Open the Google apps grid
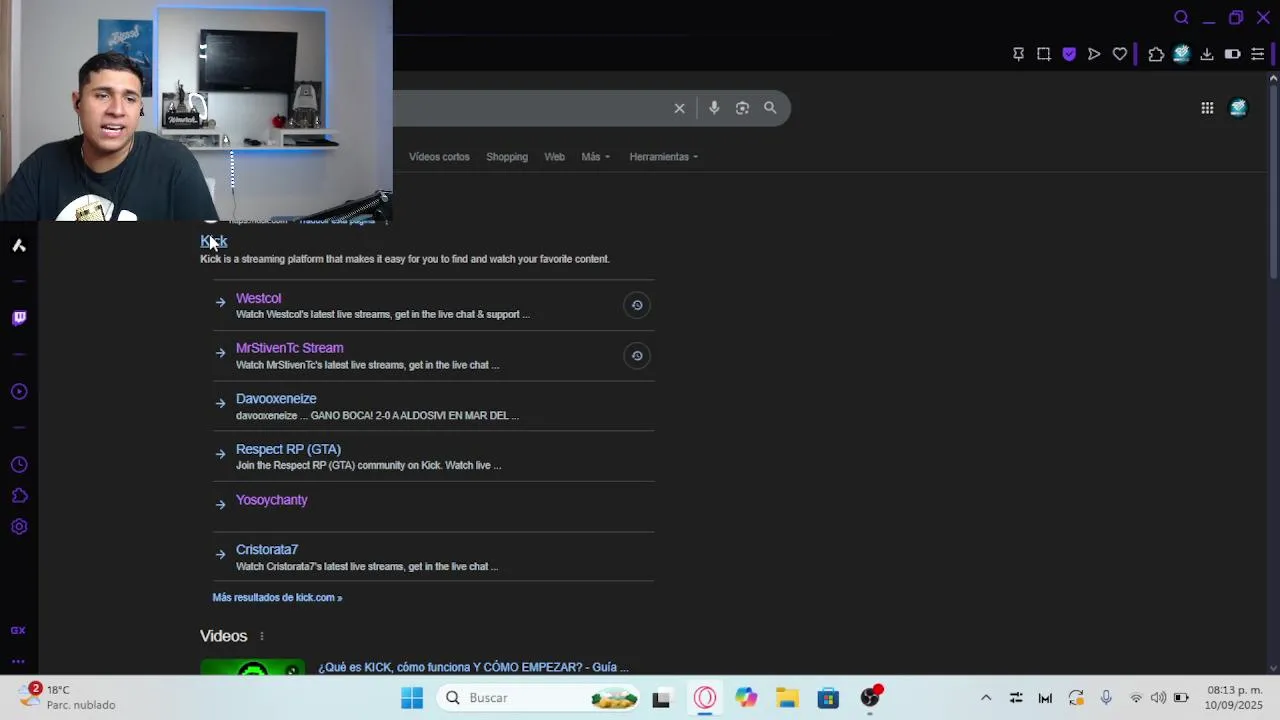Screen dimensions: 1280x720 coord(1207,108)
